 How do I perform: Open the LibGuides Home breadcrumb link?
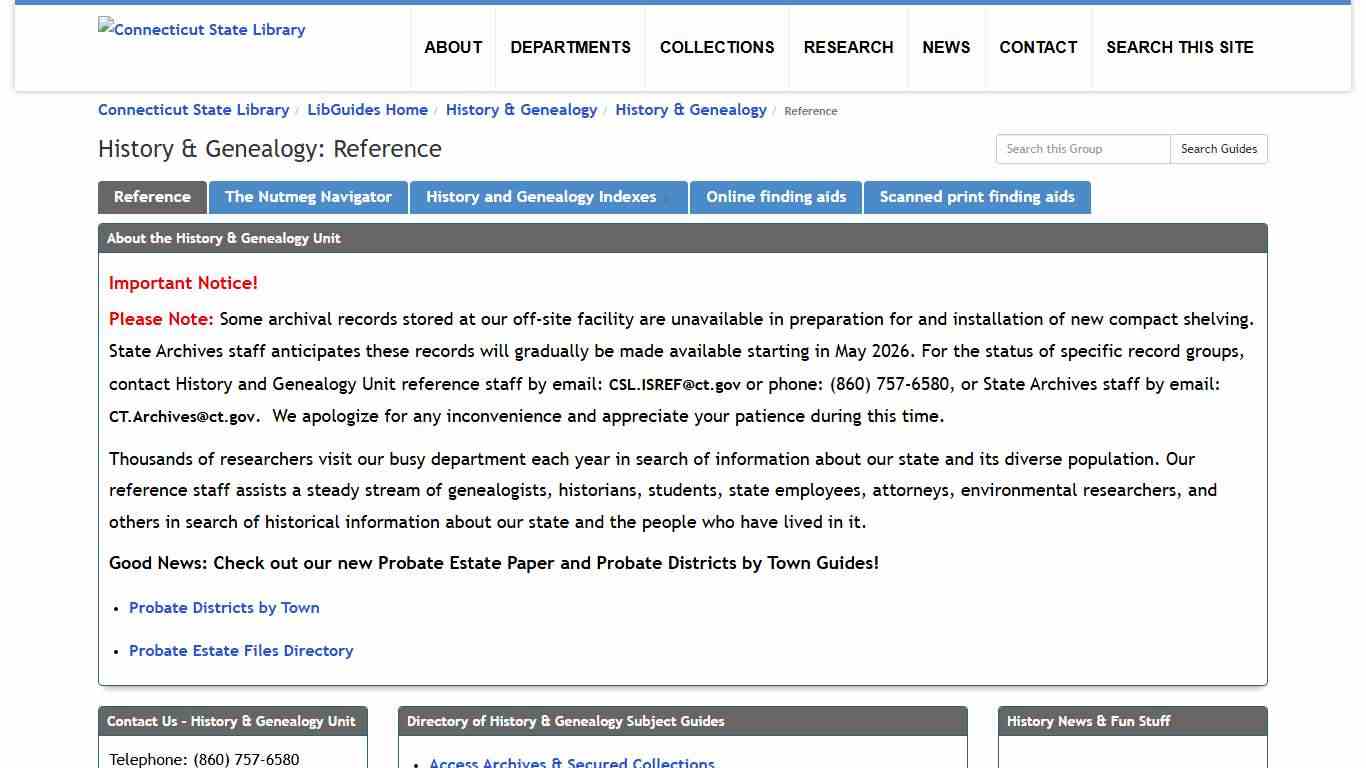pos(367,110)
